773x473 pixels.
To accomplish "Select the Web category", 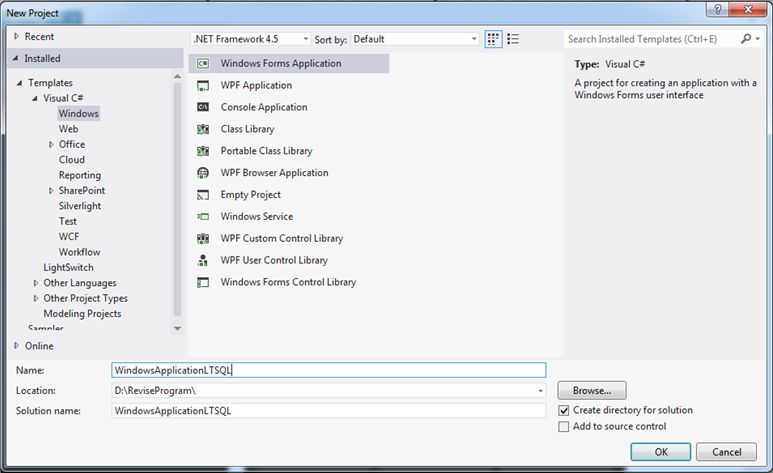I will tap(69, 129).
